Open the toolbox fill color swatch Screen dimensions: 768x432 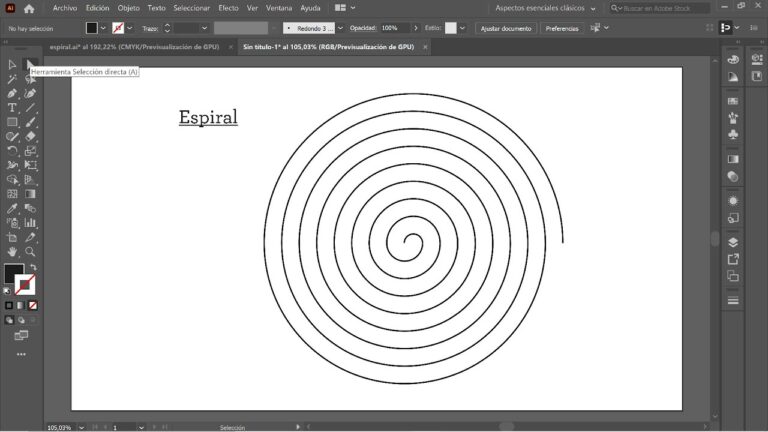(x=14, y=273)
